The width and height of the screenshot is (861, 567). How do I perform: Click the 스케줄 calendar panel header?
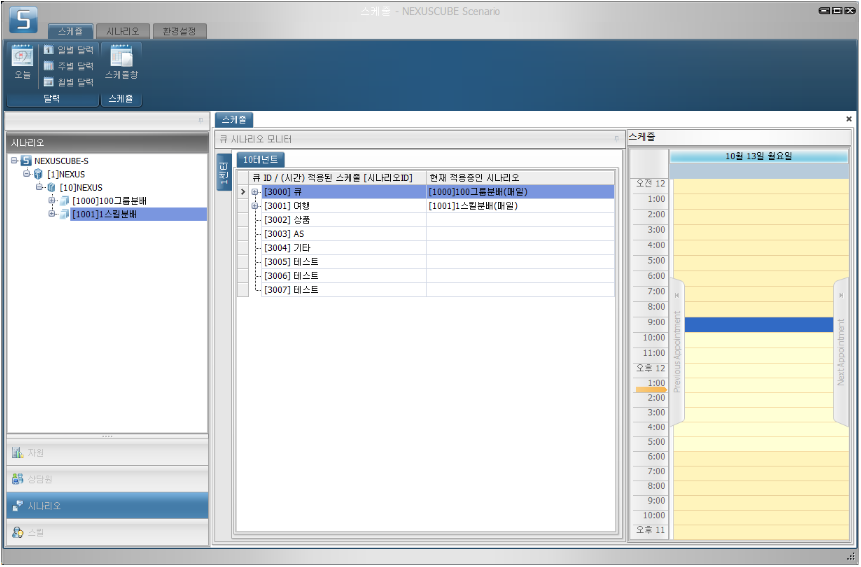739,137
